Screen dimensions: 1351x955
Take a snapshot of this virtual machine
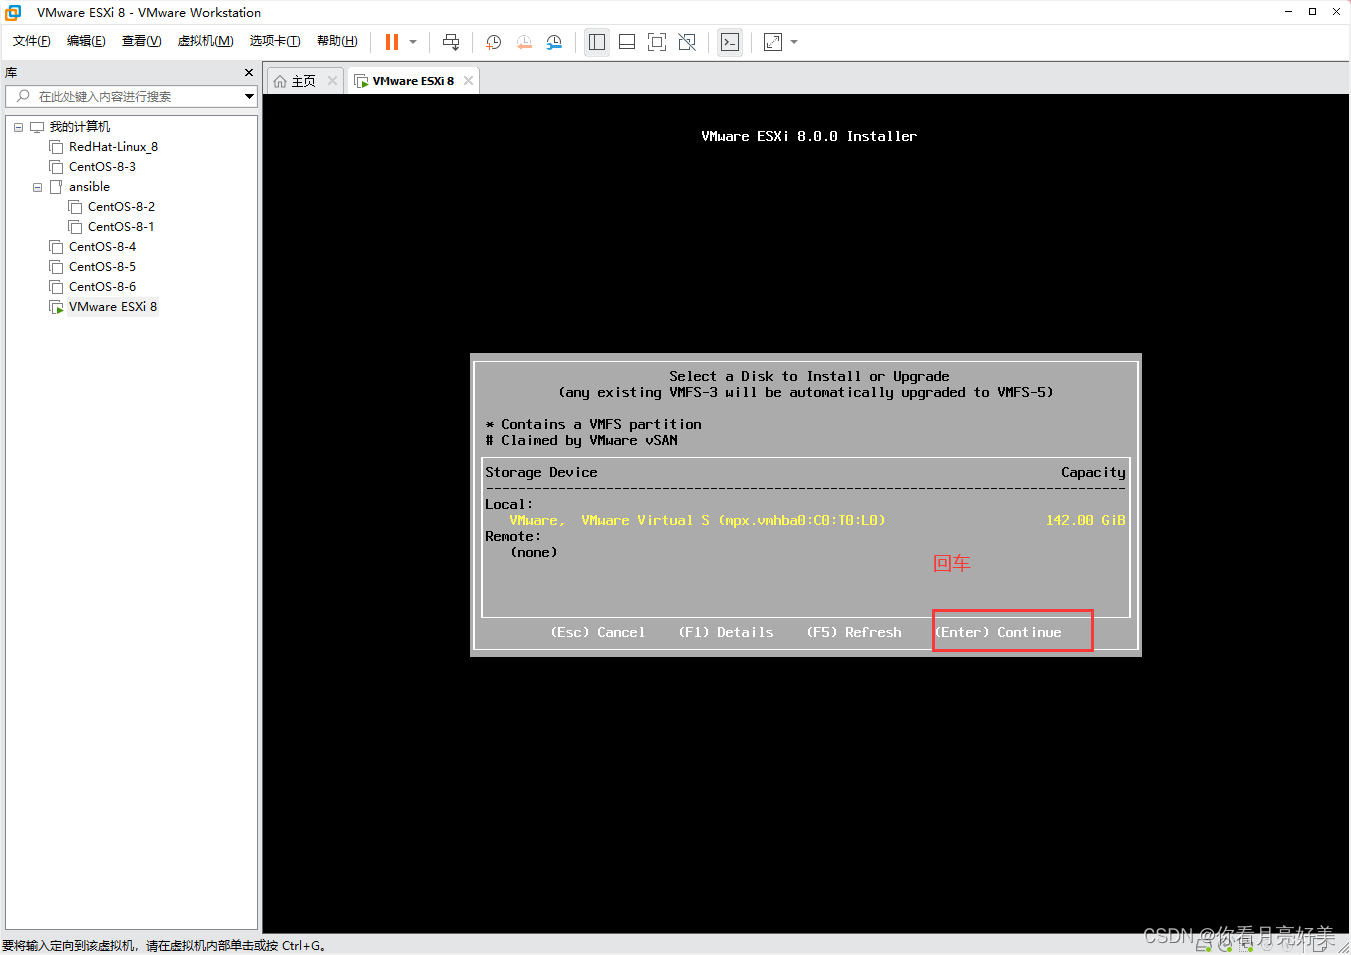[493, 42]
